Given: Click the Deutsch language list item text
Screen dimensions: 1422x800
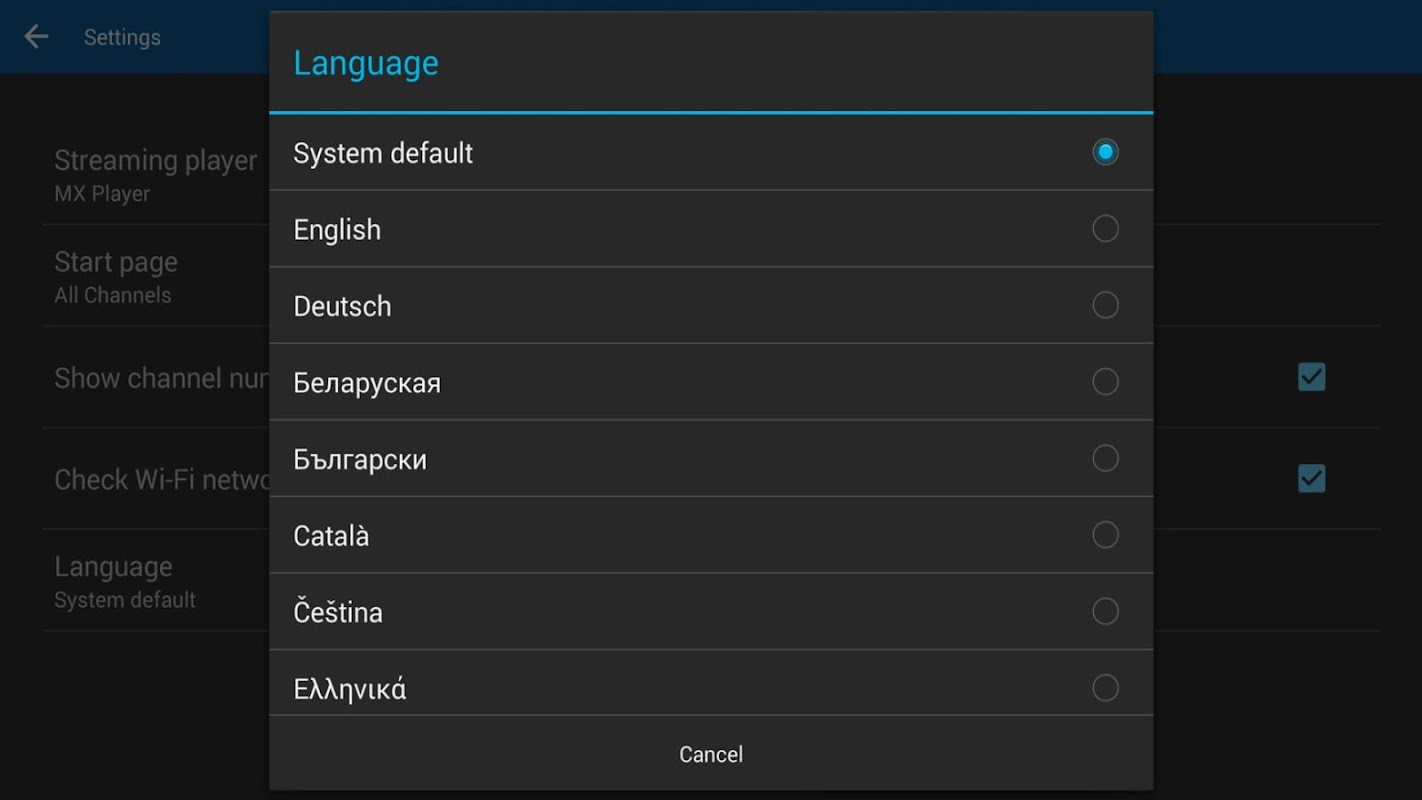Looking at the screenshot, I should pyautogui.click(x=342, y=306).
